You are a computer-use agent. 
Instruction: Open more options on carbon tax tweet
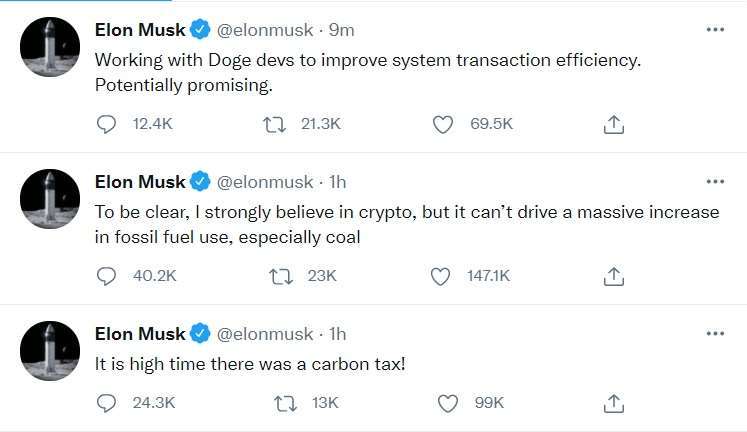715,333
